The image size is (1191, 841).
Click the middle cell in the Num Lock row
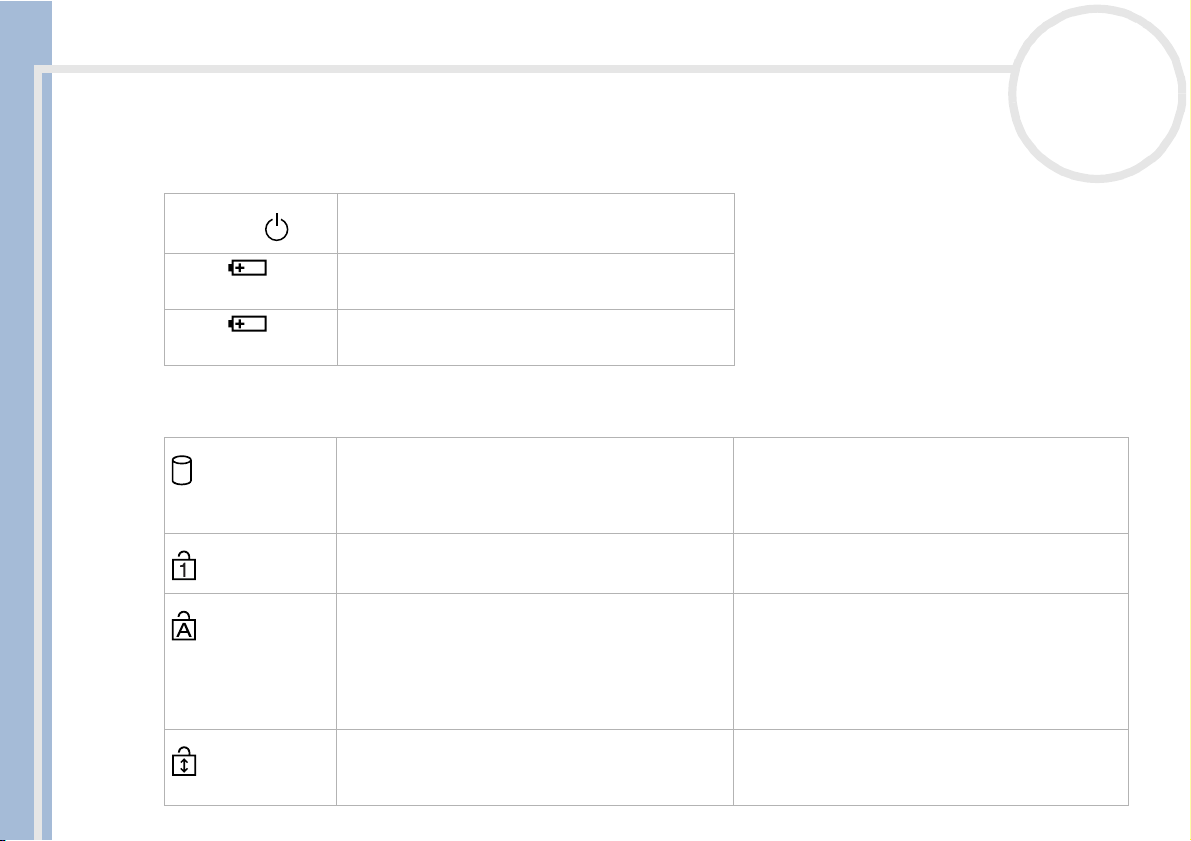(535, 564)
